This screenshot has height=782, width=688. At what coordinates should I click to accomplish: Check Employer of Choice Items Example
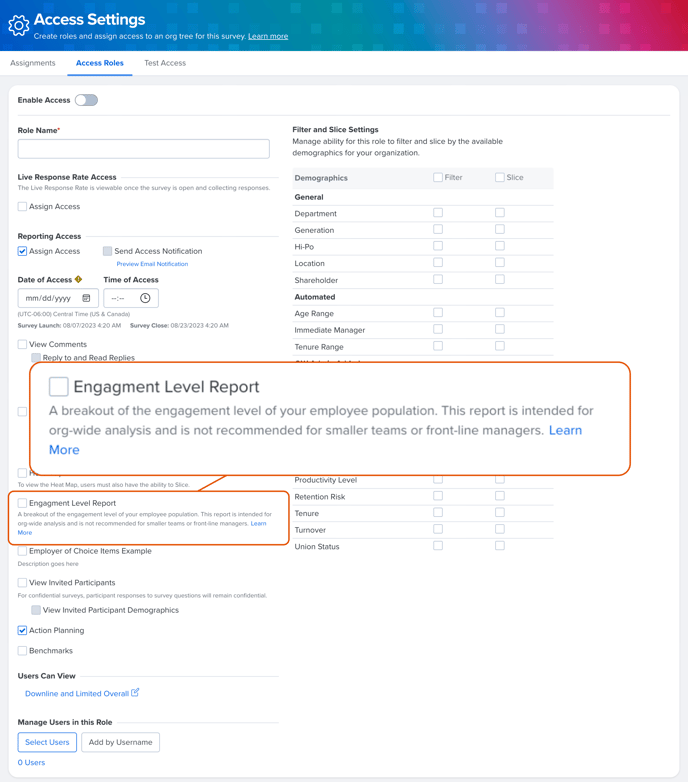pos(22,551)
